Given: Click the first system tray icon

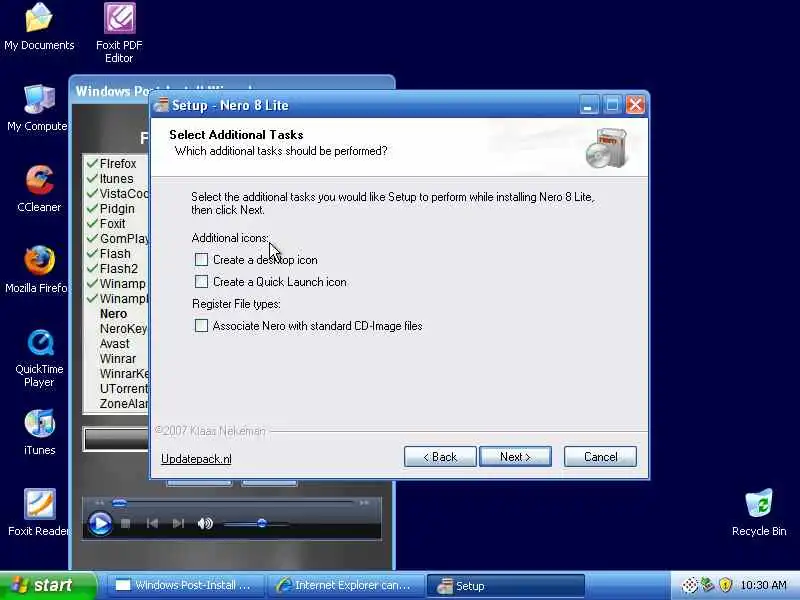Looking at the screenshot, I should (x=689, y=585).
